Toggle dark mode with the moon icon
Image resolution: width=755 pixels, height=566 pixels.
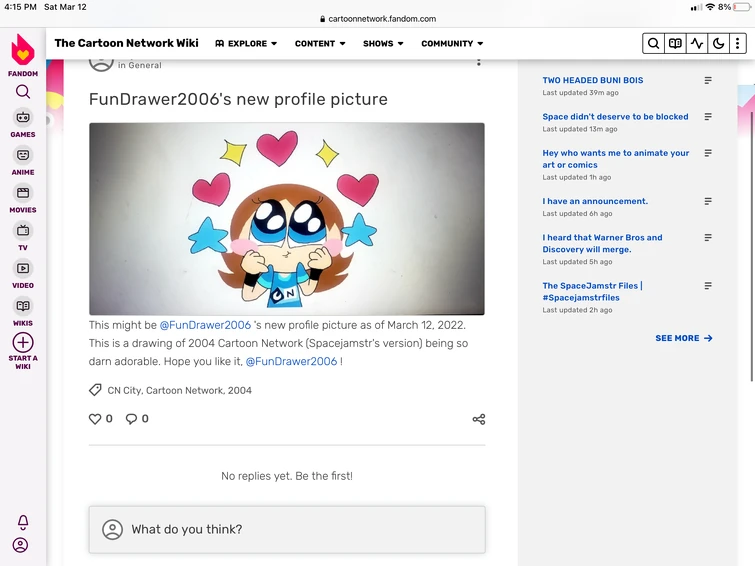pos(718,43)
